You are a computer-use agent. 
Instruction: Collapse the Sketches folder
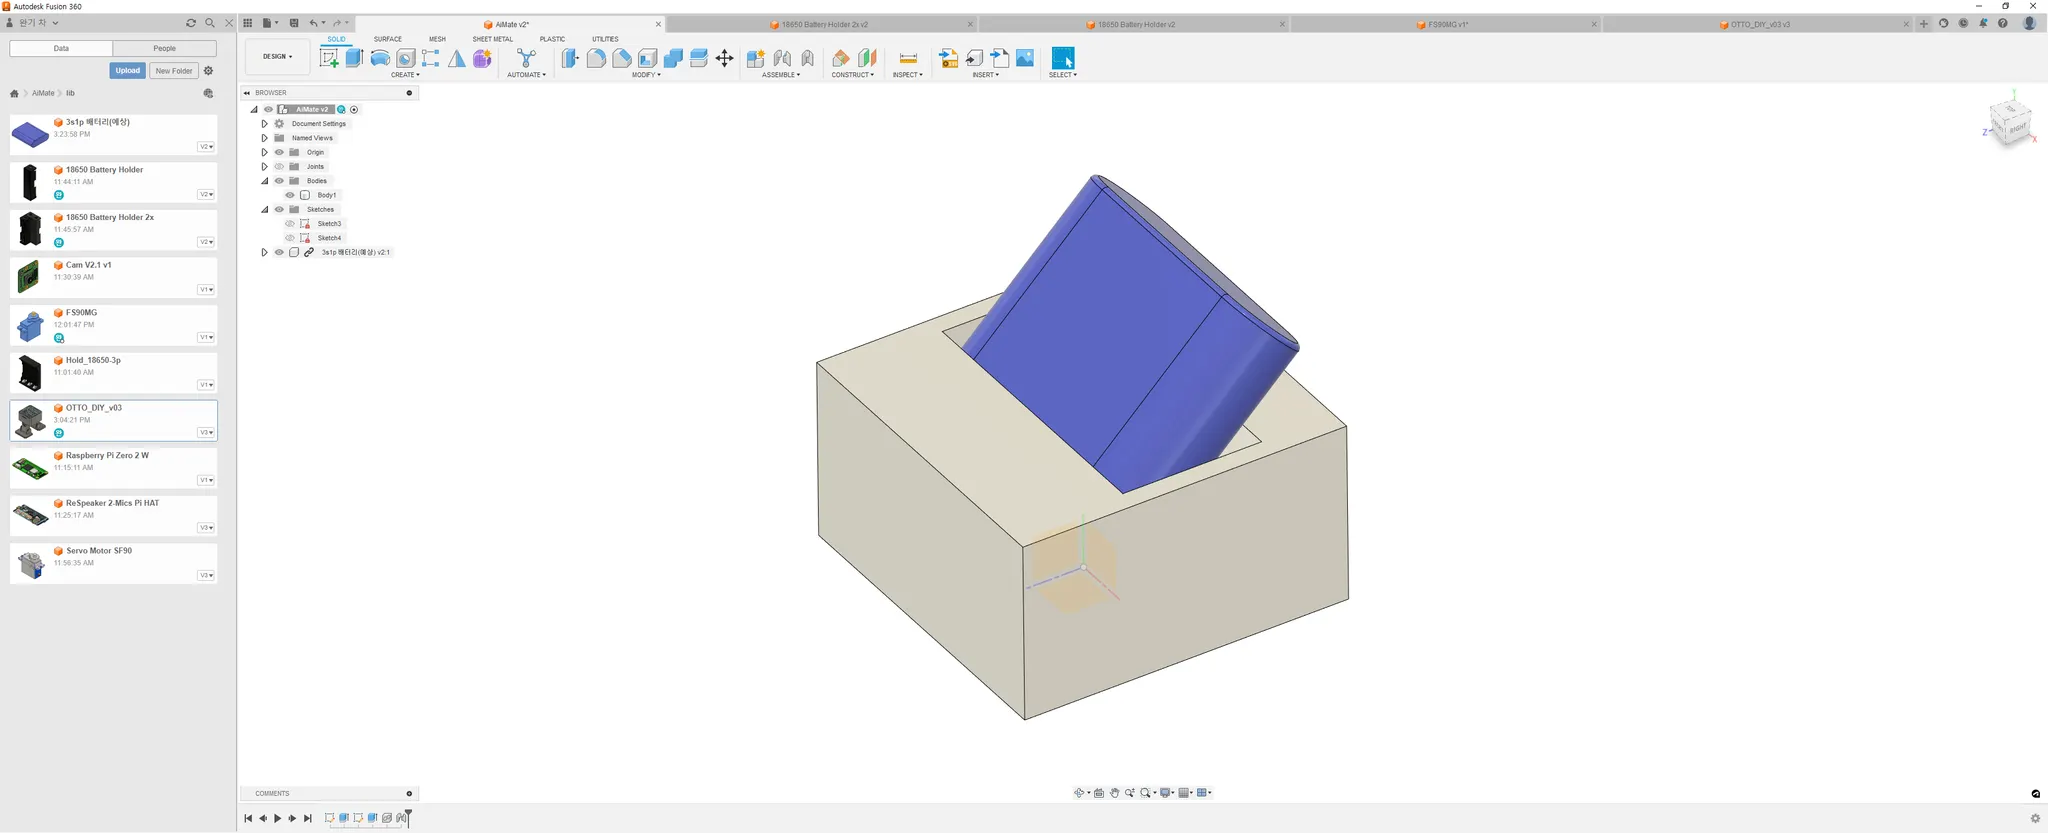pyautogui.click(x=265, y=210)
